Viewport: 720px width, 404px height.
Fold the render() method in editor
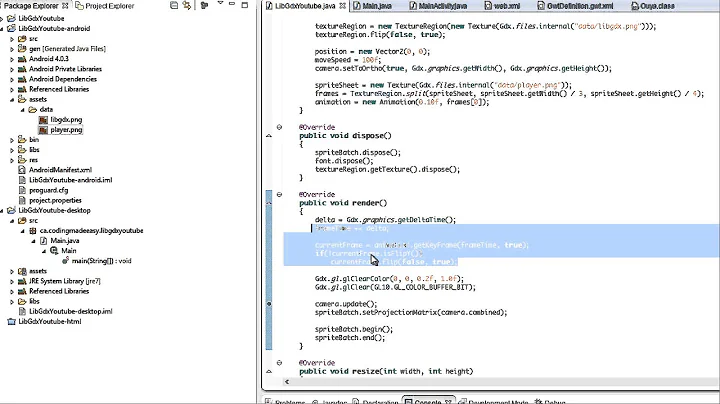coord(279,195)
